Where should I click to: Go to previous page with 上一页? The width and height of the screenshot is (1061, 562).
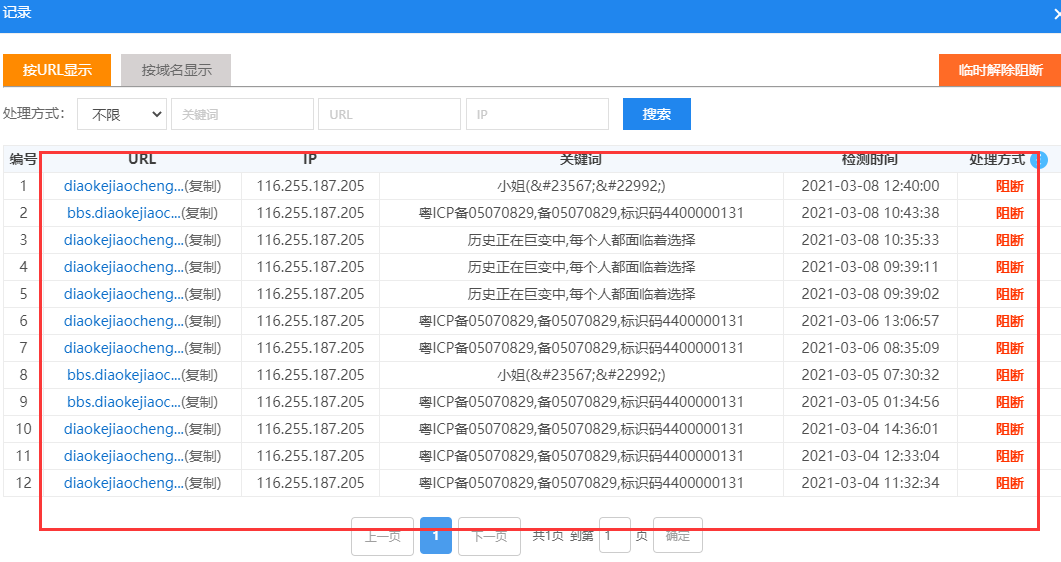point(382,536)
